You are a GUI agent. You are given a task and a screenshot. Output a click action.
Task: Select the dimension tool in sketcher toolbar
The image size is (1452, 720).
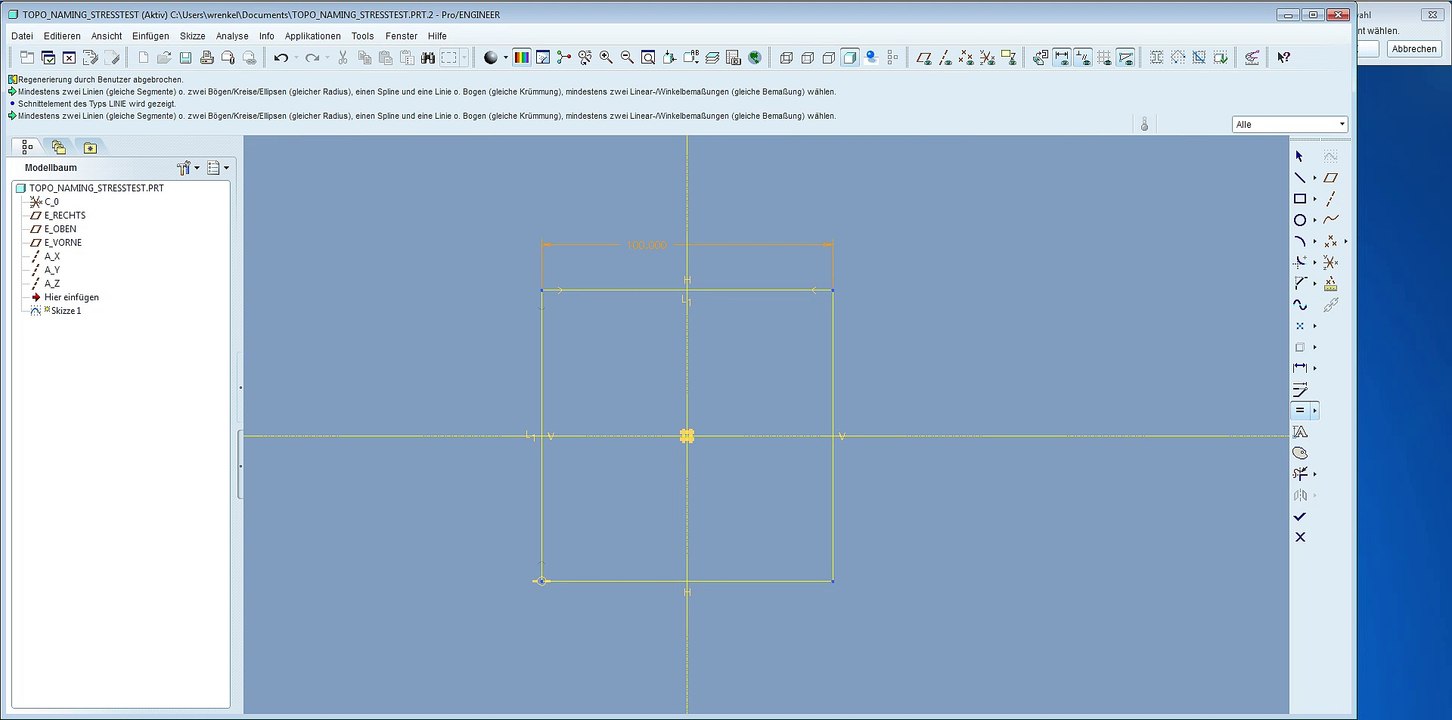[1300, 368]
